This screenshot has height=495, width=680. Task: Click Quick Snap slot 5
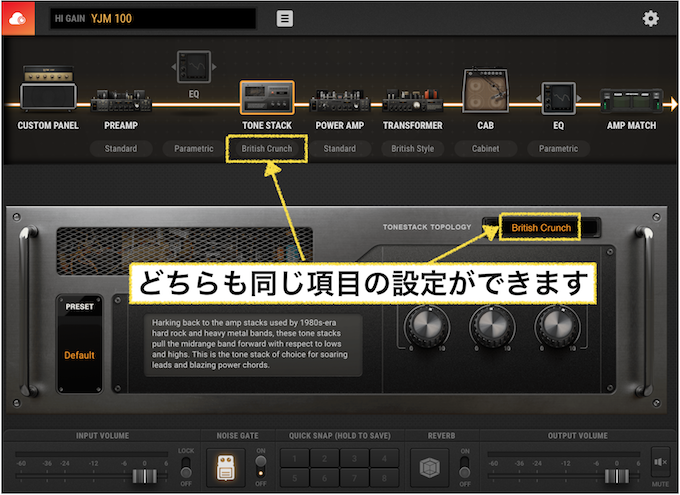point(294,478)
